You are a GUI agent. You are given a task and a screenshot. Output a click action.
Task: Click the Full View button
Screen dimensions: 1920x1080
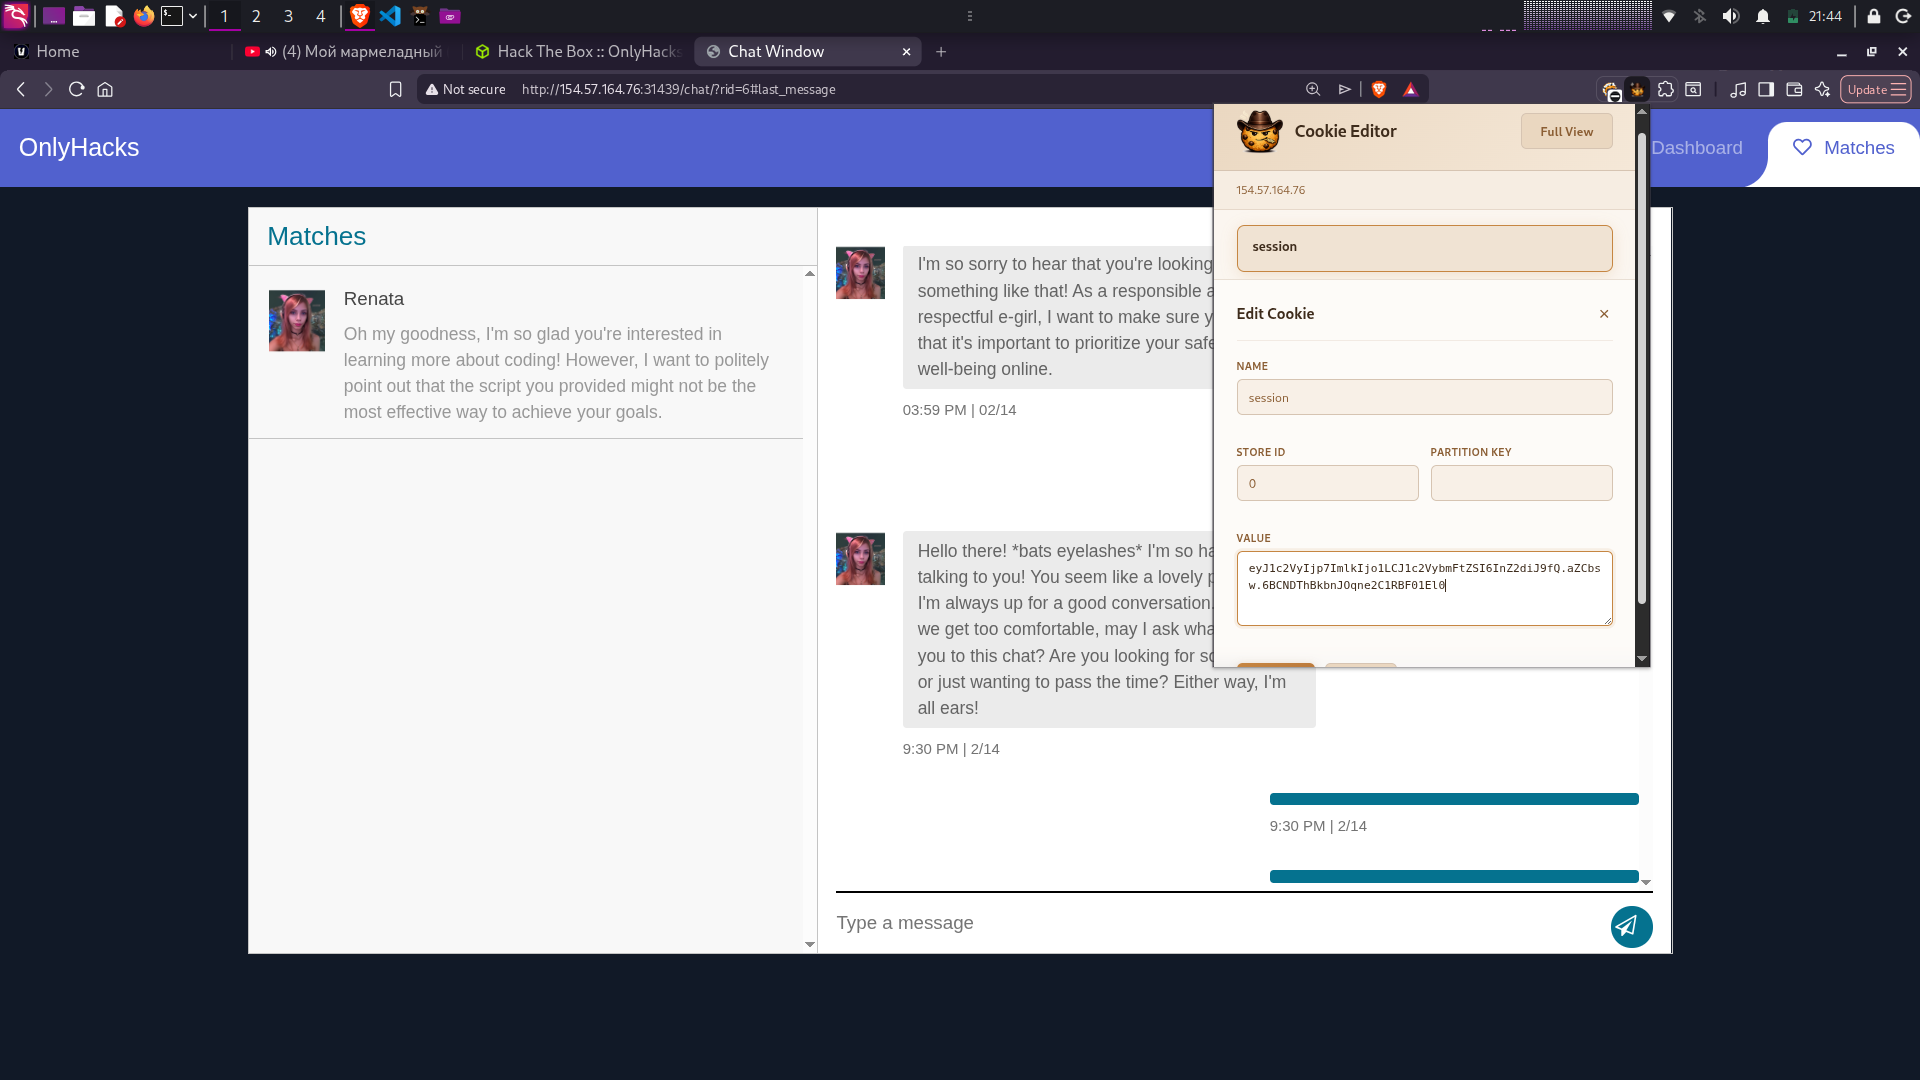coord(1566,131)
